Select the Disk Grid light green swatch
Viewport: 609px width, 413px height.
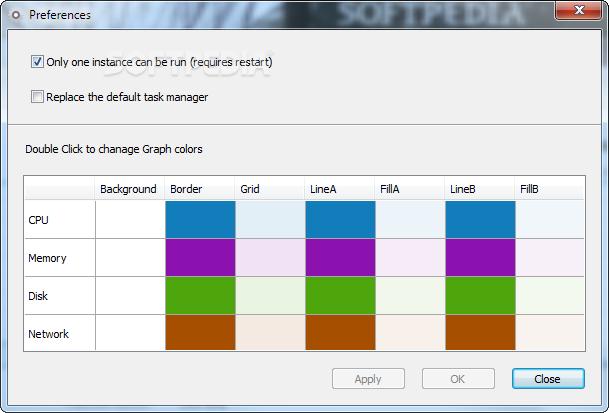pos(270,296)
